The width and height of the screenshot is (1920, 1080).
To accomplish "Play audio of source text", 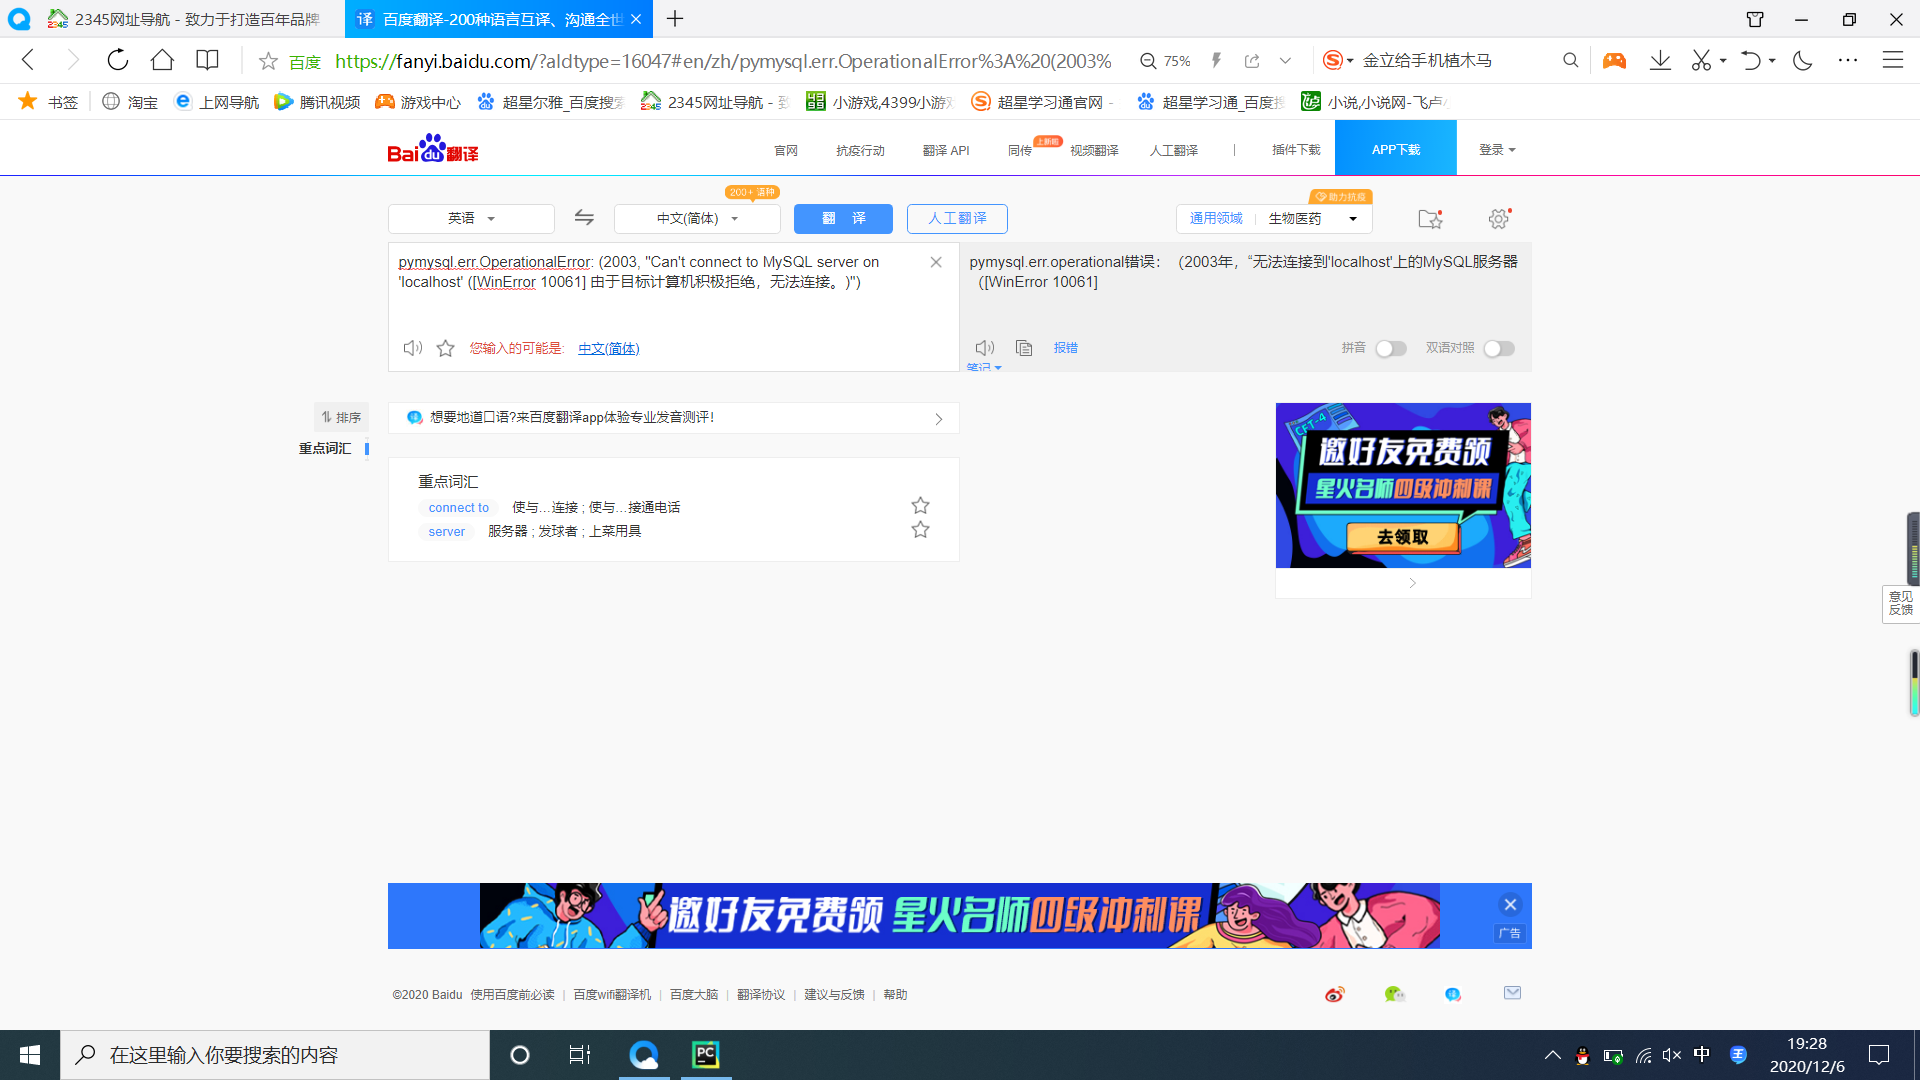I will [x=412, y=348].
